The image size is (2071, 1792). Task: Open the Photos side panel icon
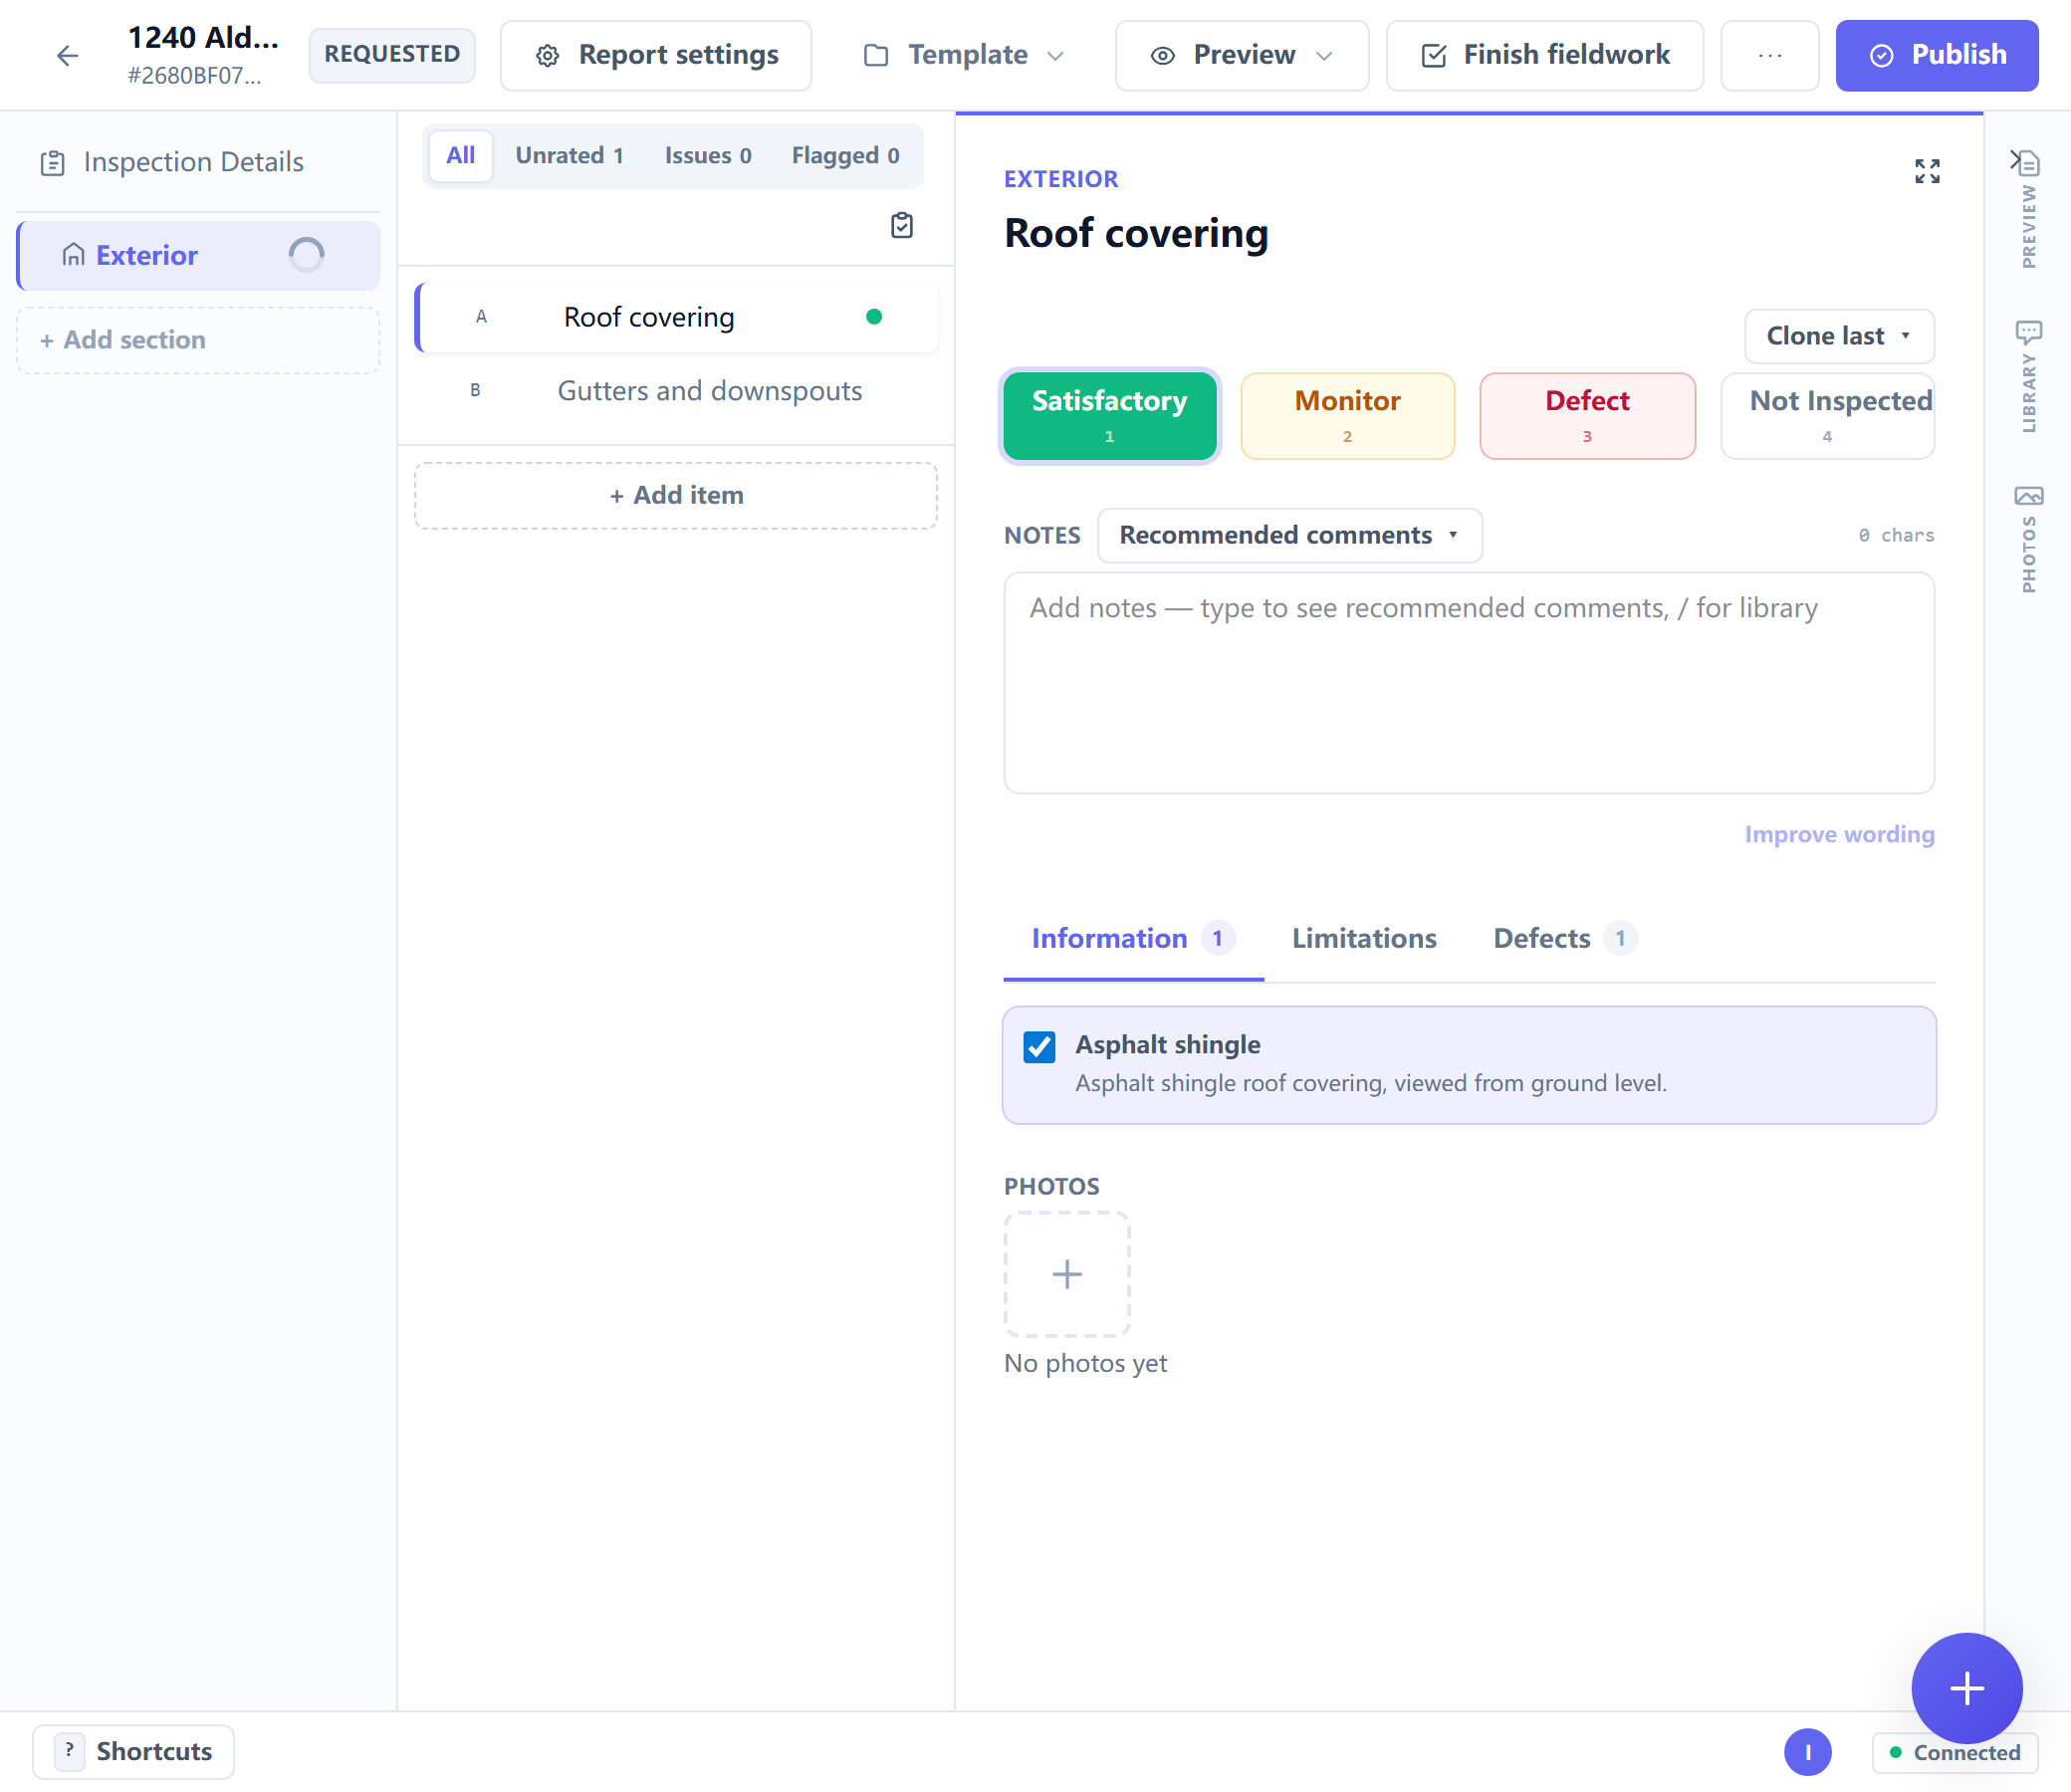tap(2027, 538)
